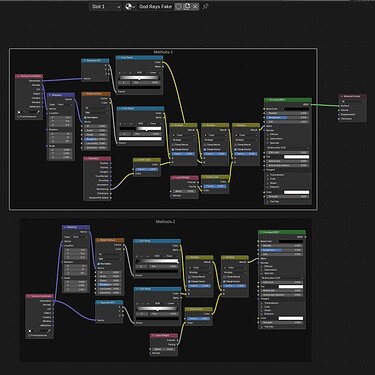
Task: Adjust Roughness slider in Methode 1 Principled BSDF
Action: point(288,118)
